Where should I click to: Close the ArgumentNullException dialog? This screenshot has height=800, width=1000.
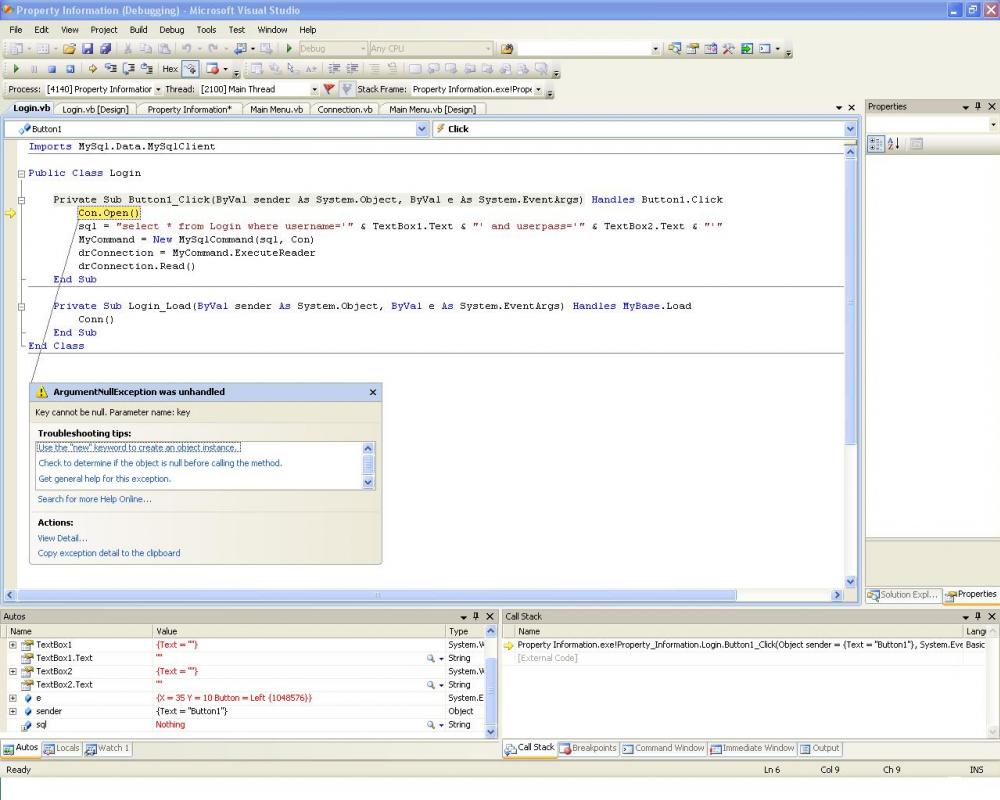[x=373, y=392]
